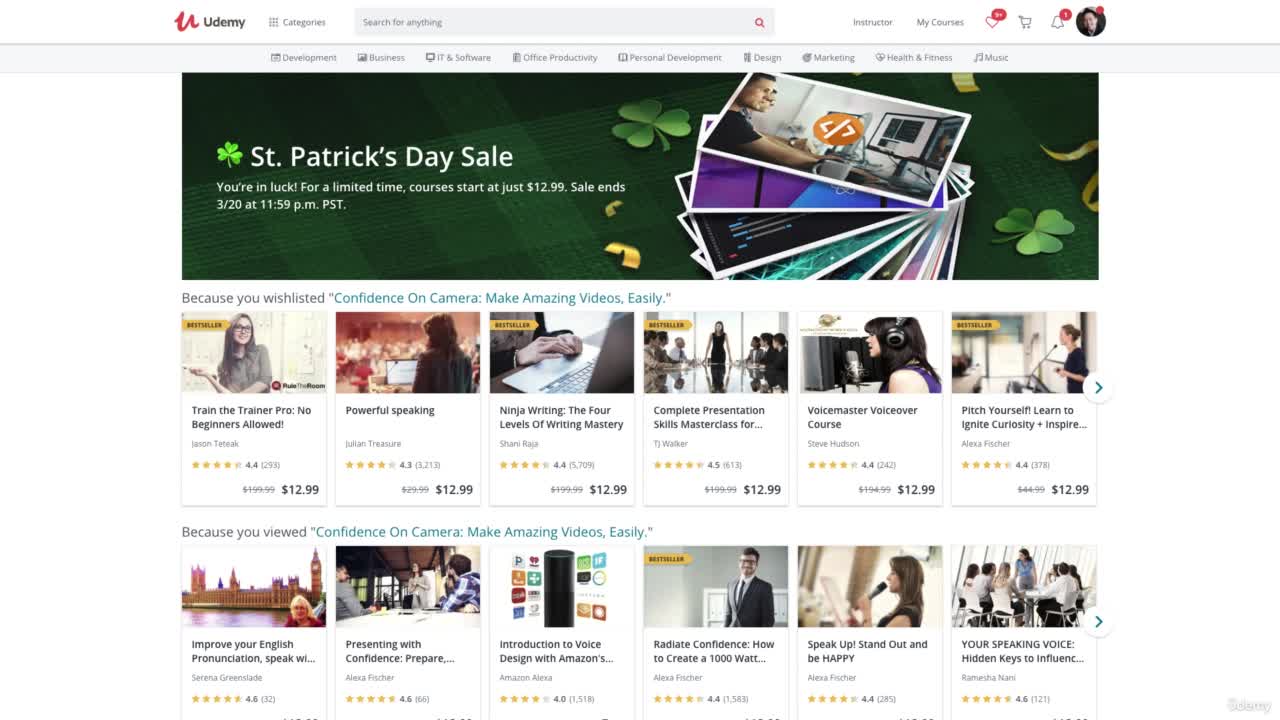Click the Presenting with Confidence title
1280x720 pixels.
[400, 651]
